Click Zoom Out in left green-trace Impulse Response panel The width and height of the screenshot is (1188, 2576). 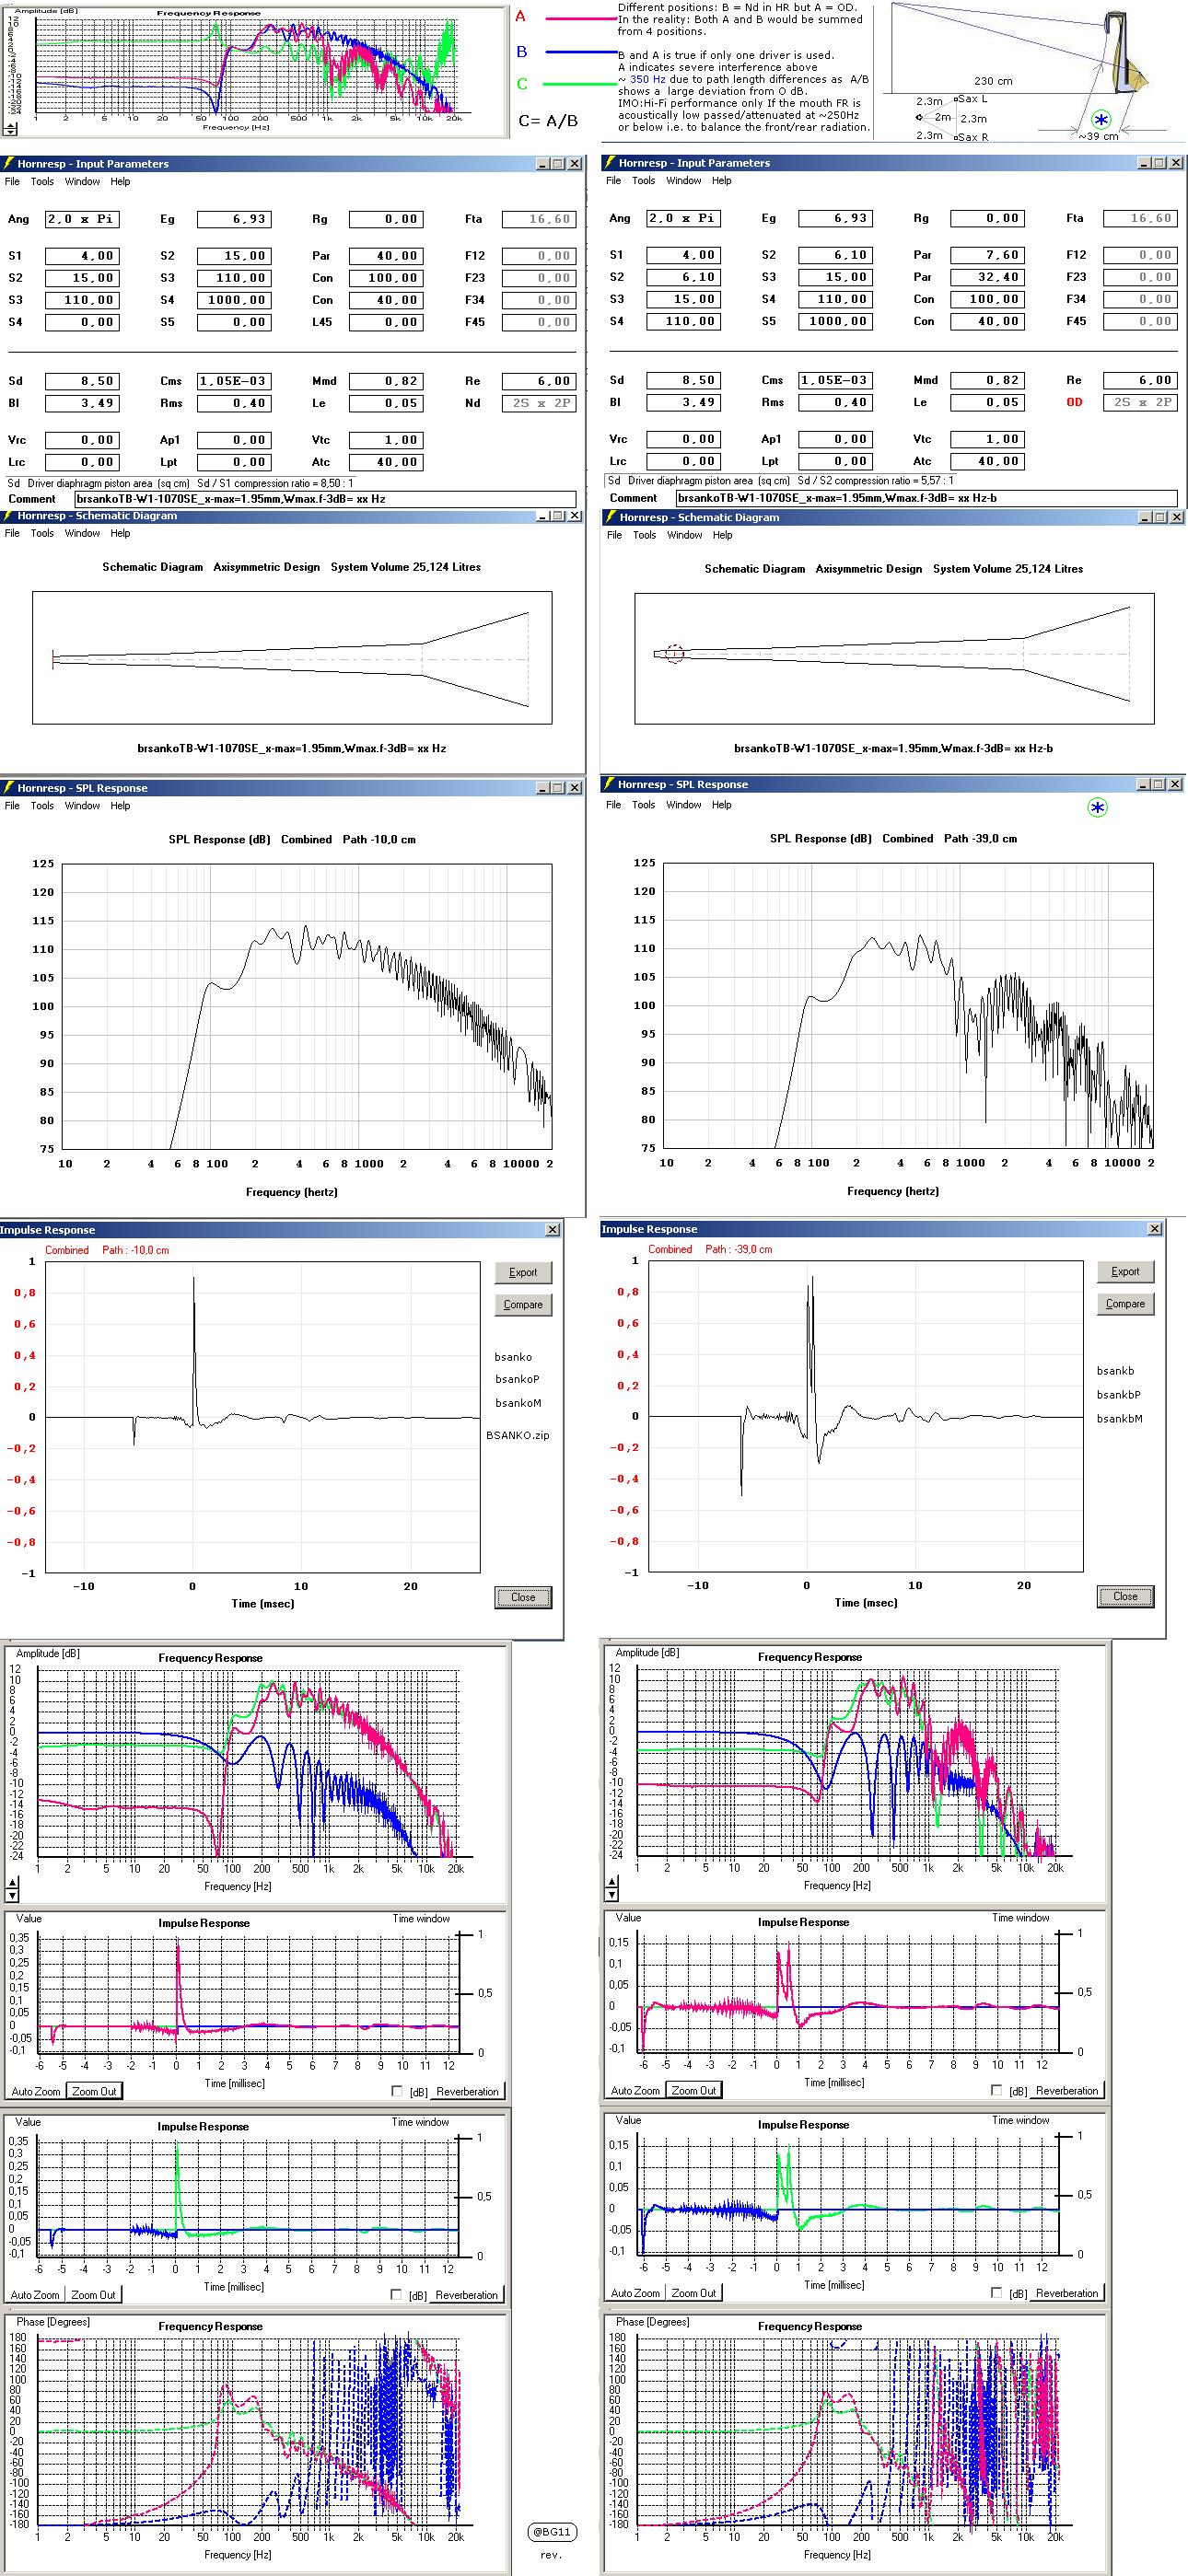click(x=94, y=2295)
